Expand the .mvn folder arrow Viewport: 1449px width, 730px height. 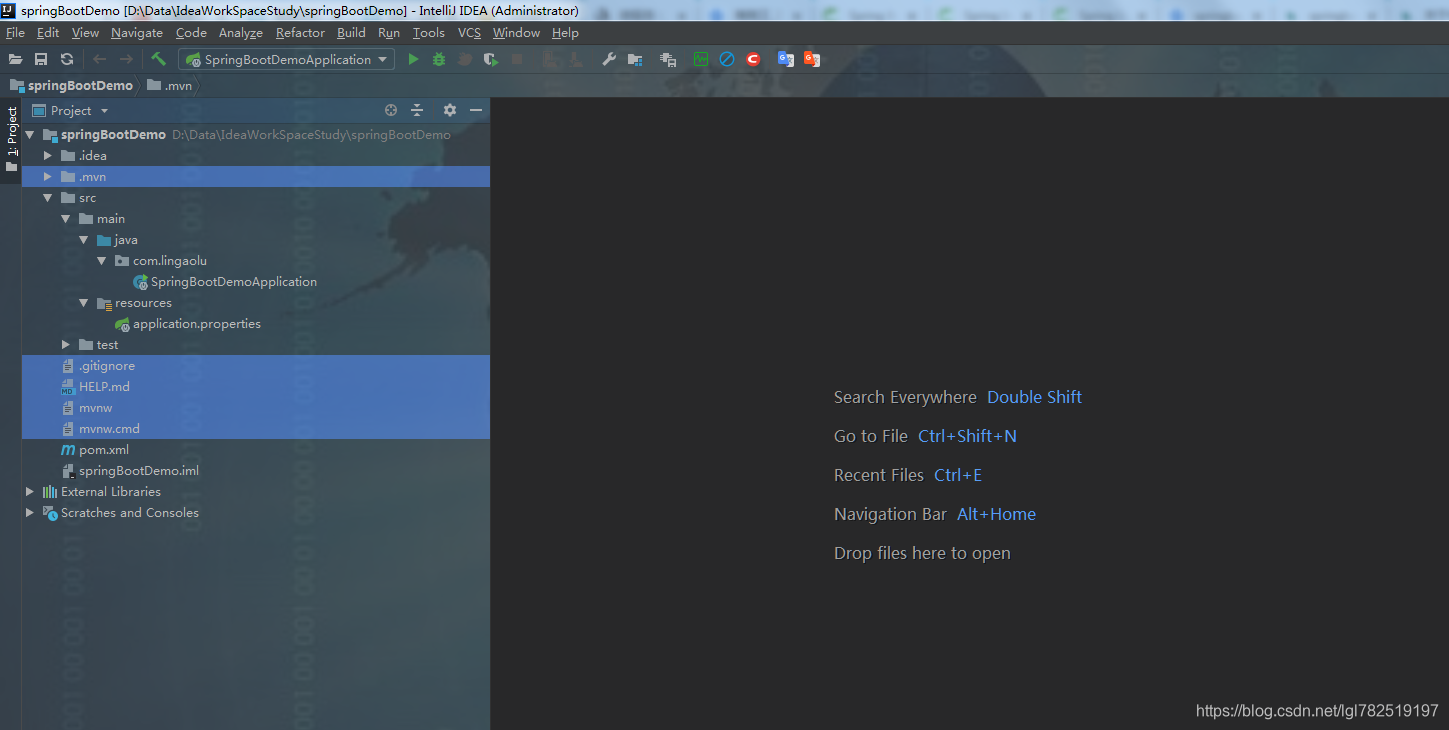click(x=48, y=177)
